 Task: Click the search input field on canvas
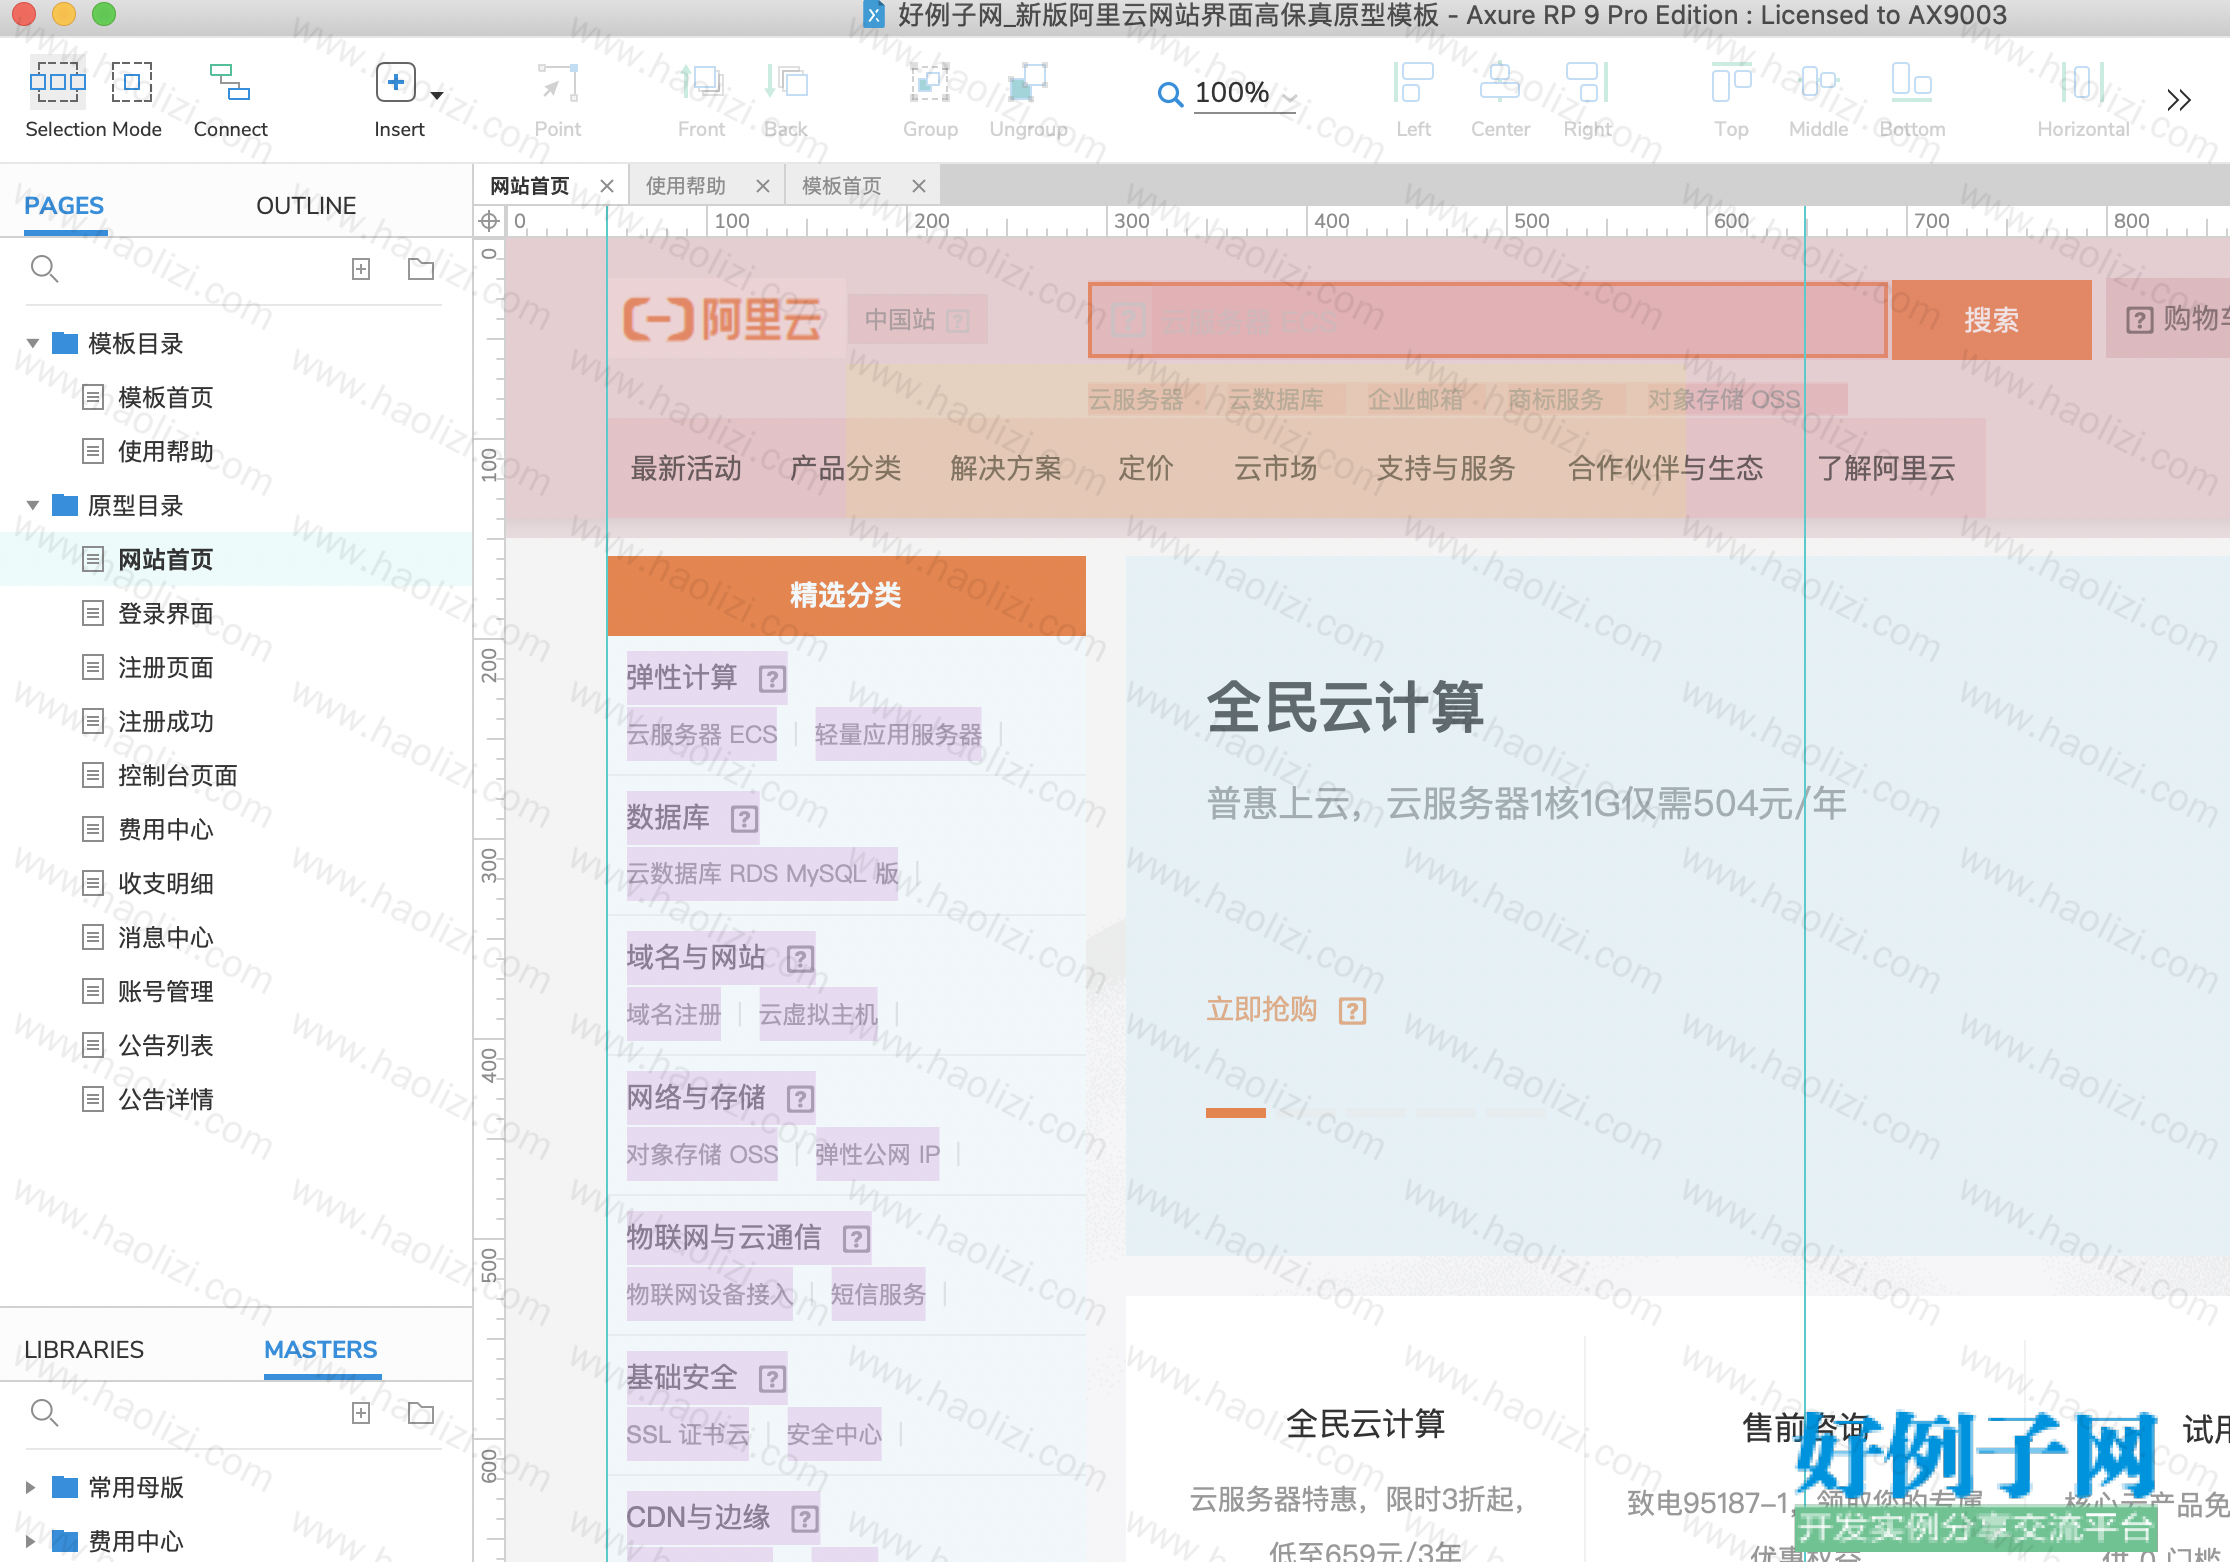click(1488, 320)
